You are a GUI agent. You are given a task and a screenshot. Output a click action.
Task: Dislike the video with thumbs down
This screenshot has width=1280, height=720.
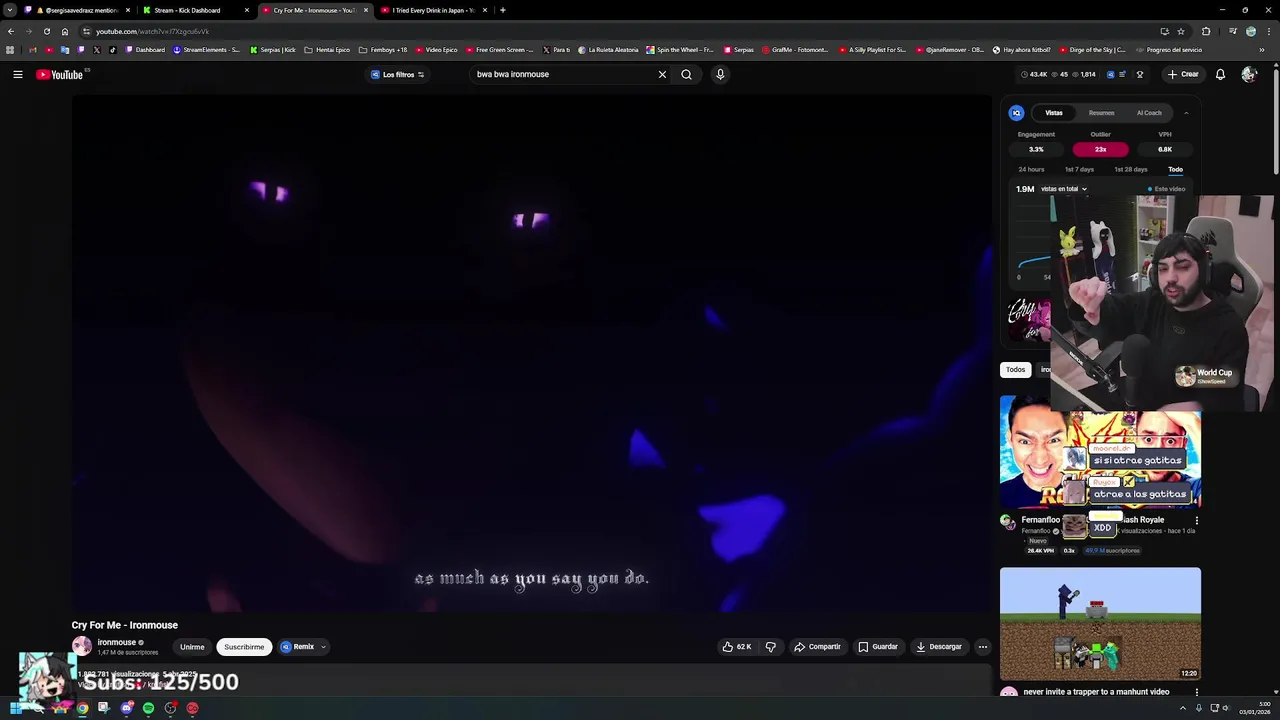(x=770, y=647)
